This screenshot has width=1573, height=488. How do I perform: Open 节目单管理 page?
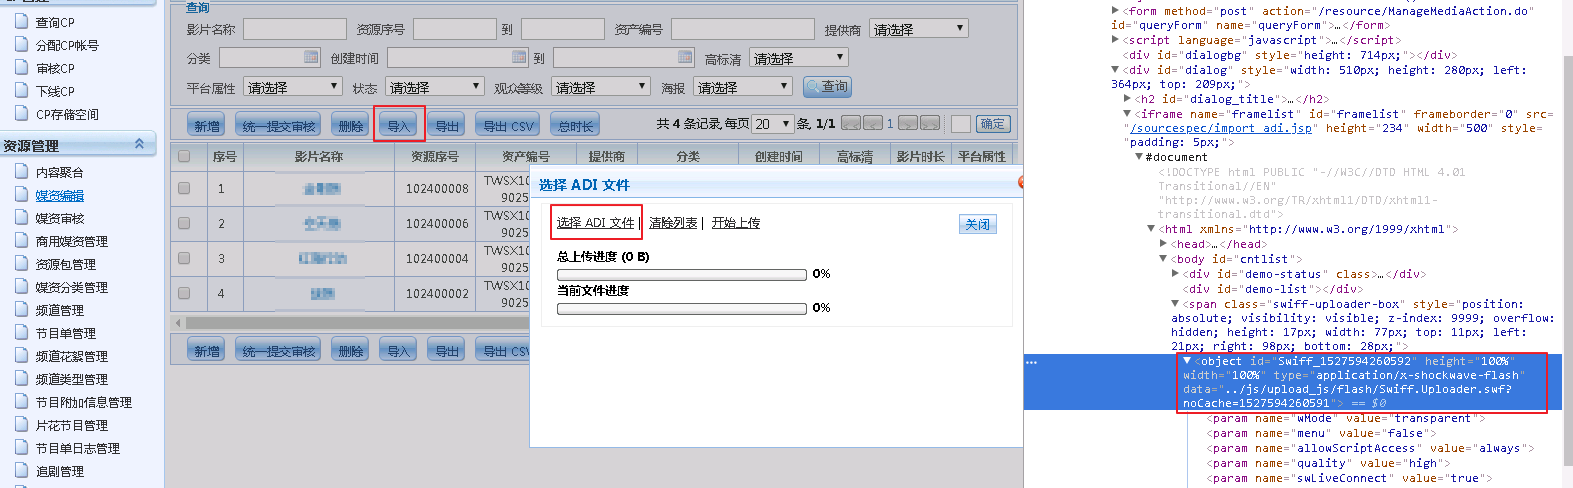pyautogui.click(x=66, y=333)
